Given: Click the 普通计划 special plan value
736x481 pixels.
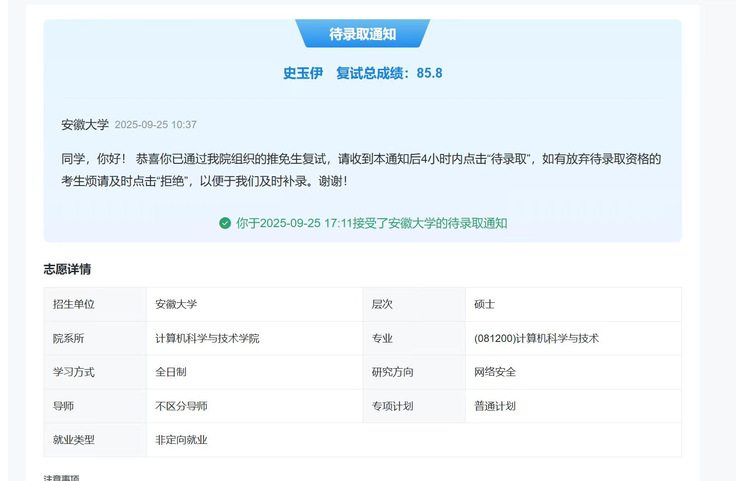Looking at the screenshot, I should pyautogui.click(x=495, y=406).
